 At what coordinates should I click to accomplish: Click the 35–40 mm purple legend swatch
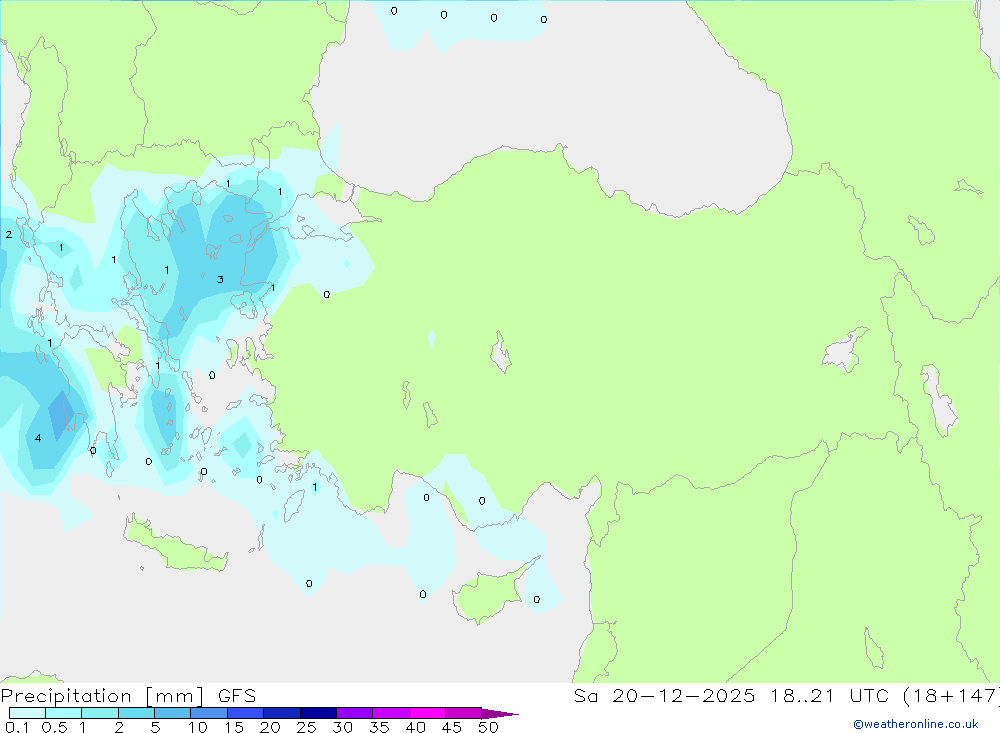[391, 713]
